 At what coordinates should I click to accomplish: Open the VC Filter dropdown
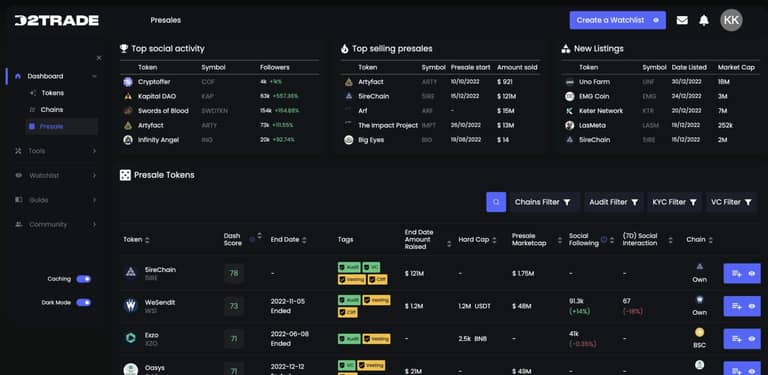click(731, 202)
